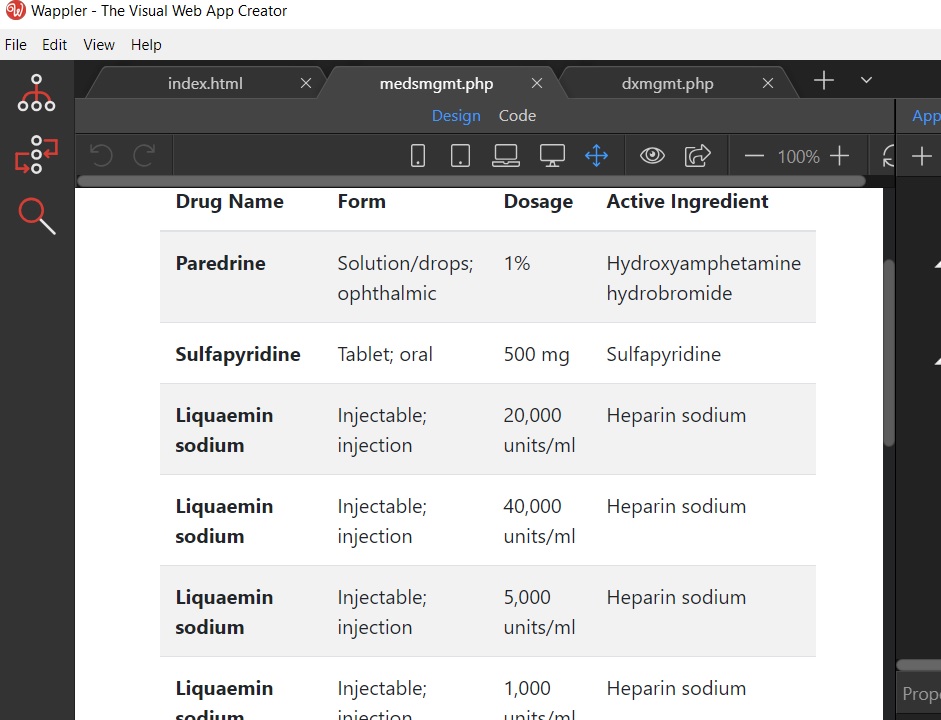
Task: Click the plus icon in right panel
Action: coord(921,157)
